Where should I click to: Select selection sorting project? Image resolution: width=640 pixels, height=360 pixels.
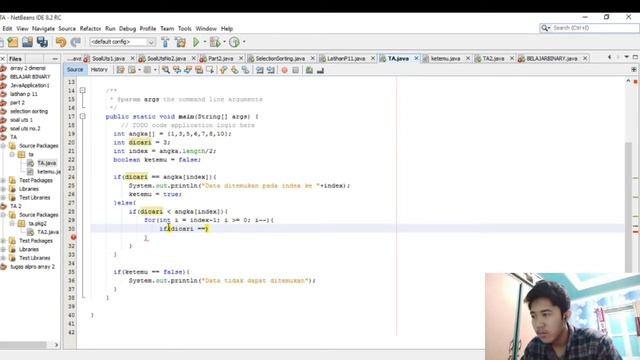[29, 111]
